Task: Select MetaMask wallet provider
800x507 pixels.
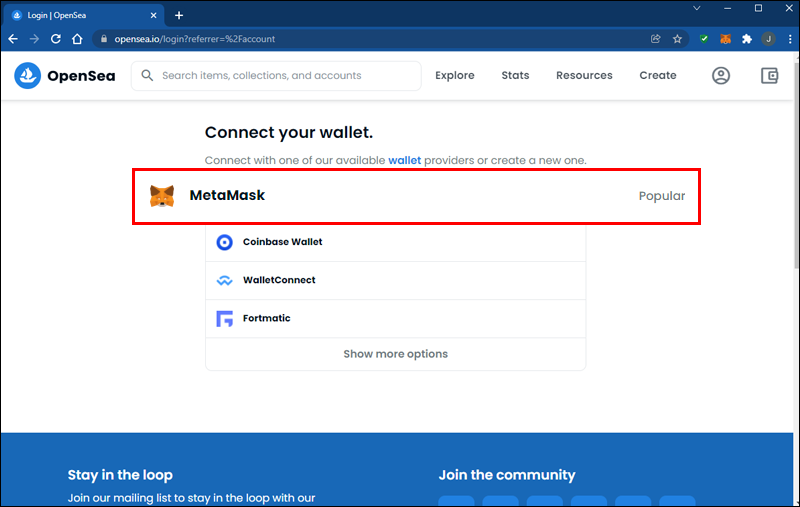Action: [x=416, y=196]
